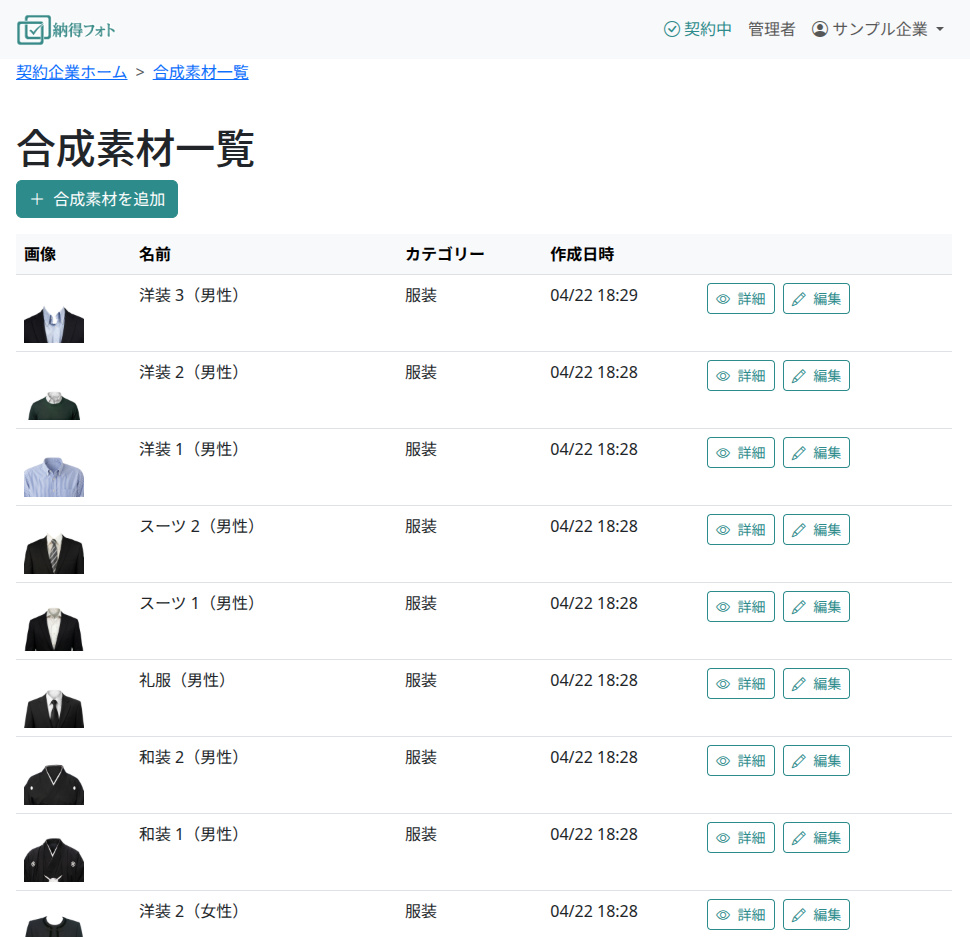Image resolution: width=970 pixels, height=937 pixels.
Task: Edit the 洋装 3（男性） item
Action: [x=816, y=299]
